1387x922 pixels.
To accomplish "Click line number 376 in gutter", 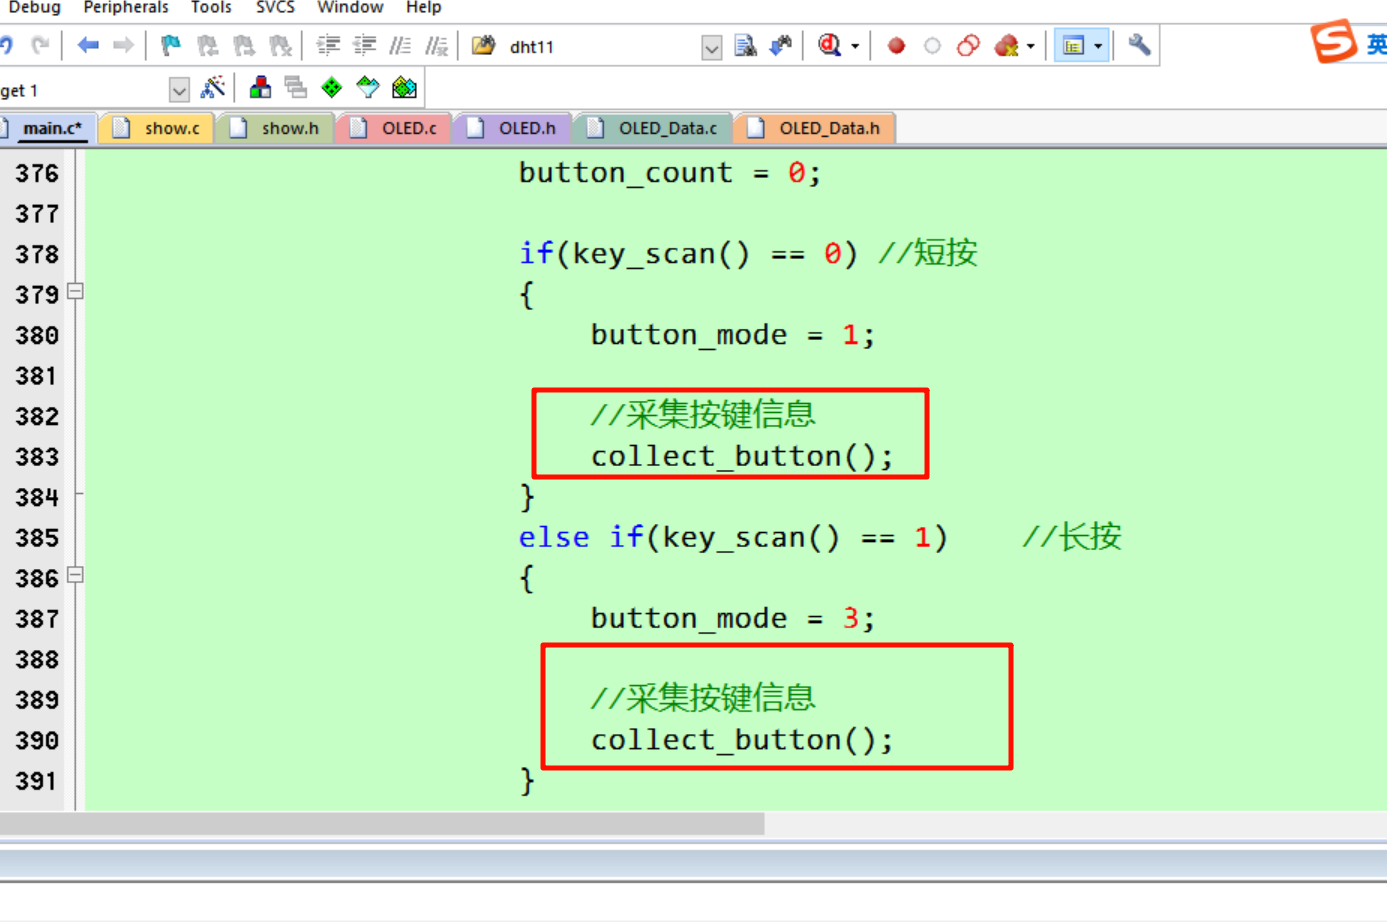I will pos(37,173).
